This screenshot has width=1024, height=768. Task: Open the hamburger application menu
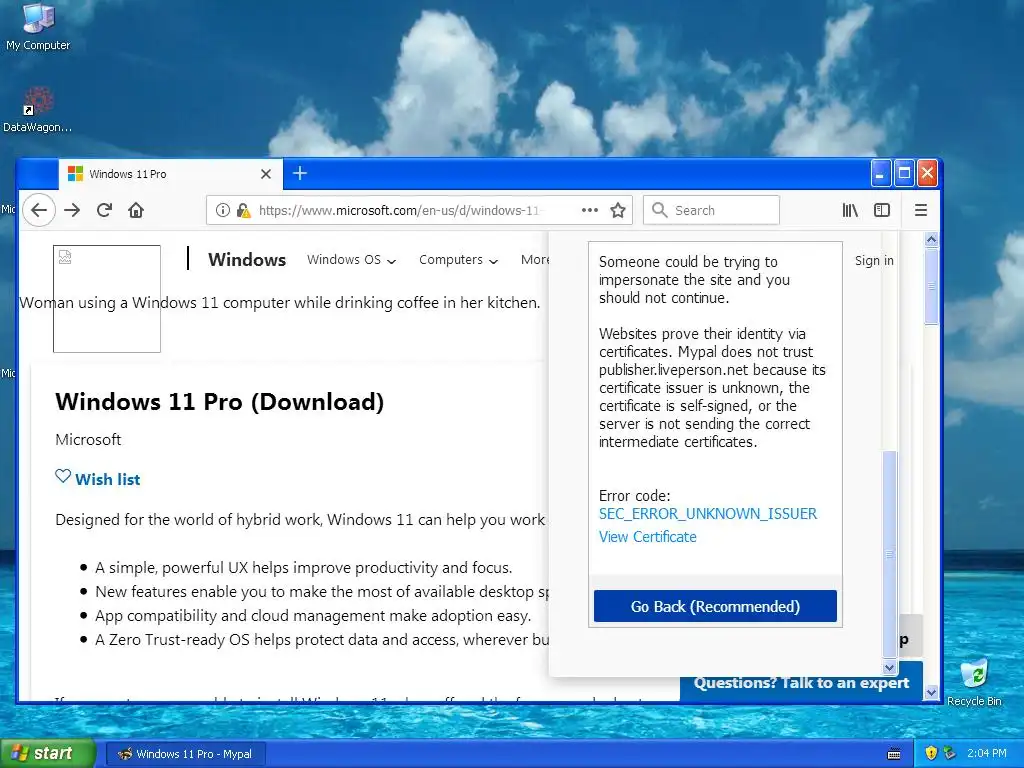pyautogui.click(x=921, y=210)
